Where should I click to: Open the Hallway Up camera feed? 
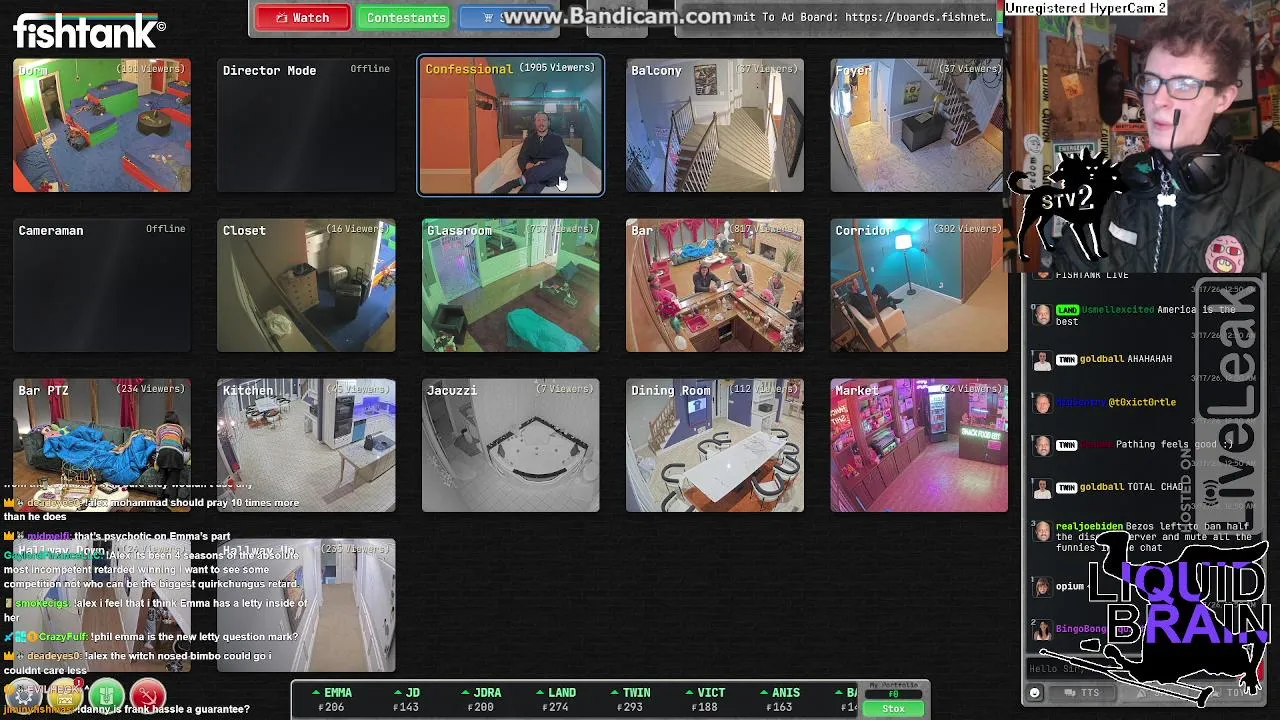click(x=306, y=605)
